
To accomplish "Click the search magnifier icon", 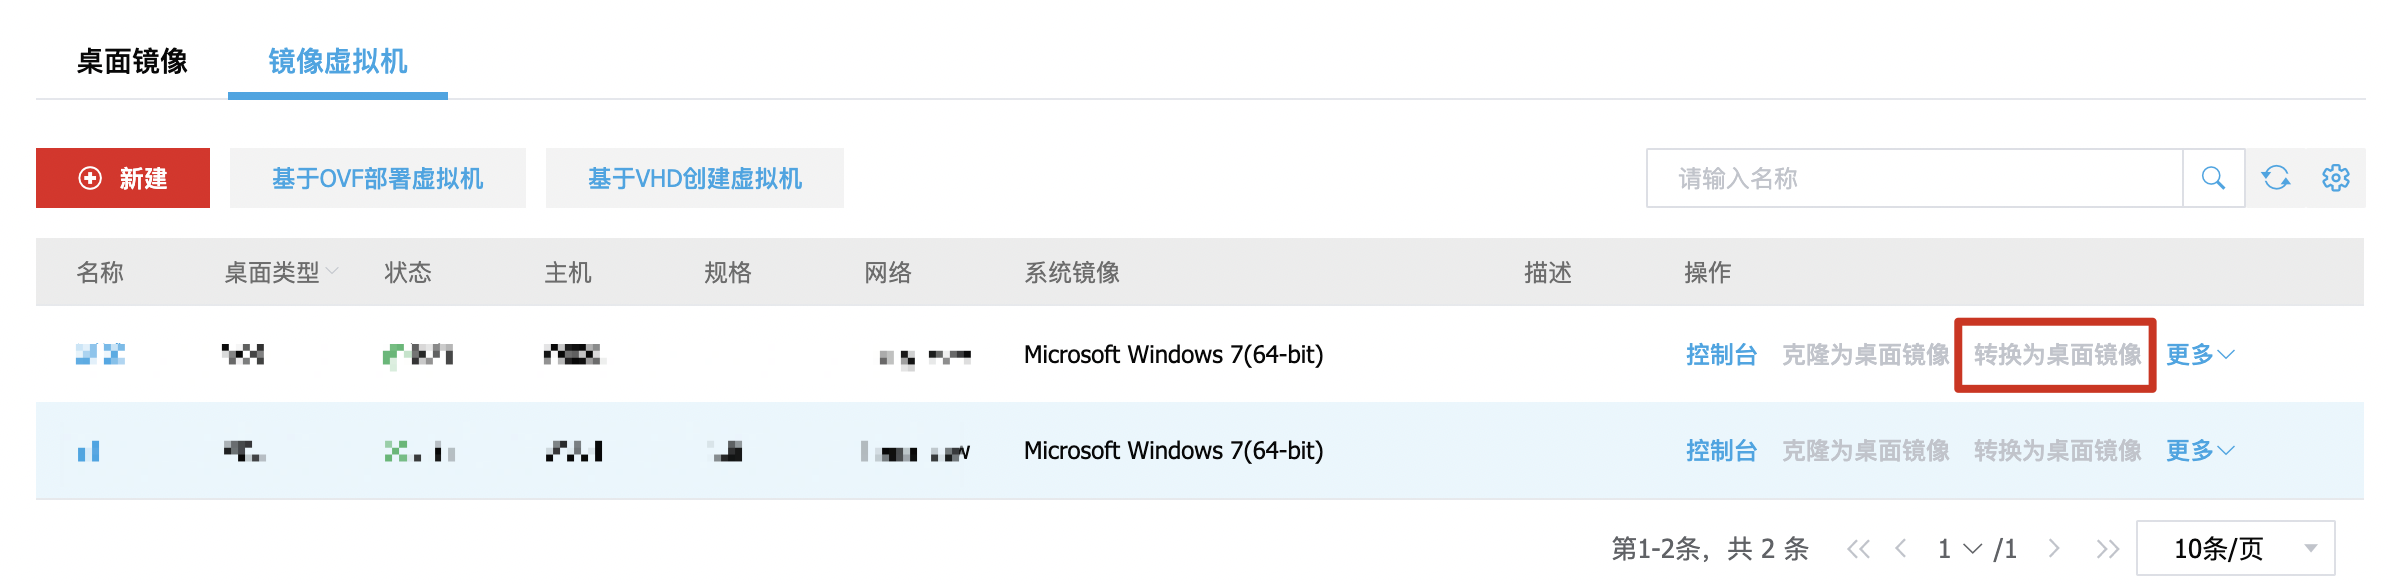I will [2213, 178].
